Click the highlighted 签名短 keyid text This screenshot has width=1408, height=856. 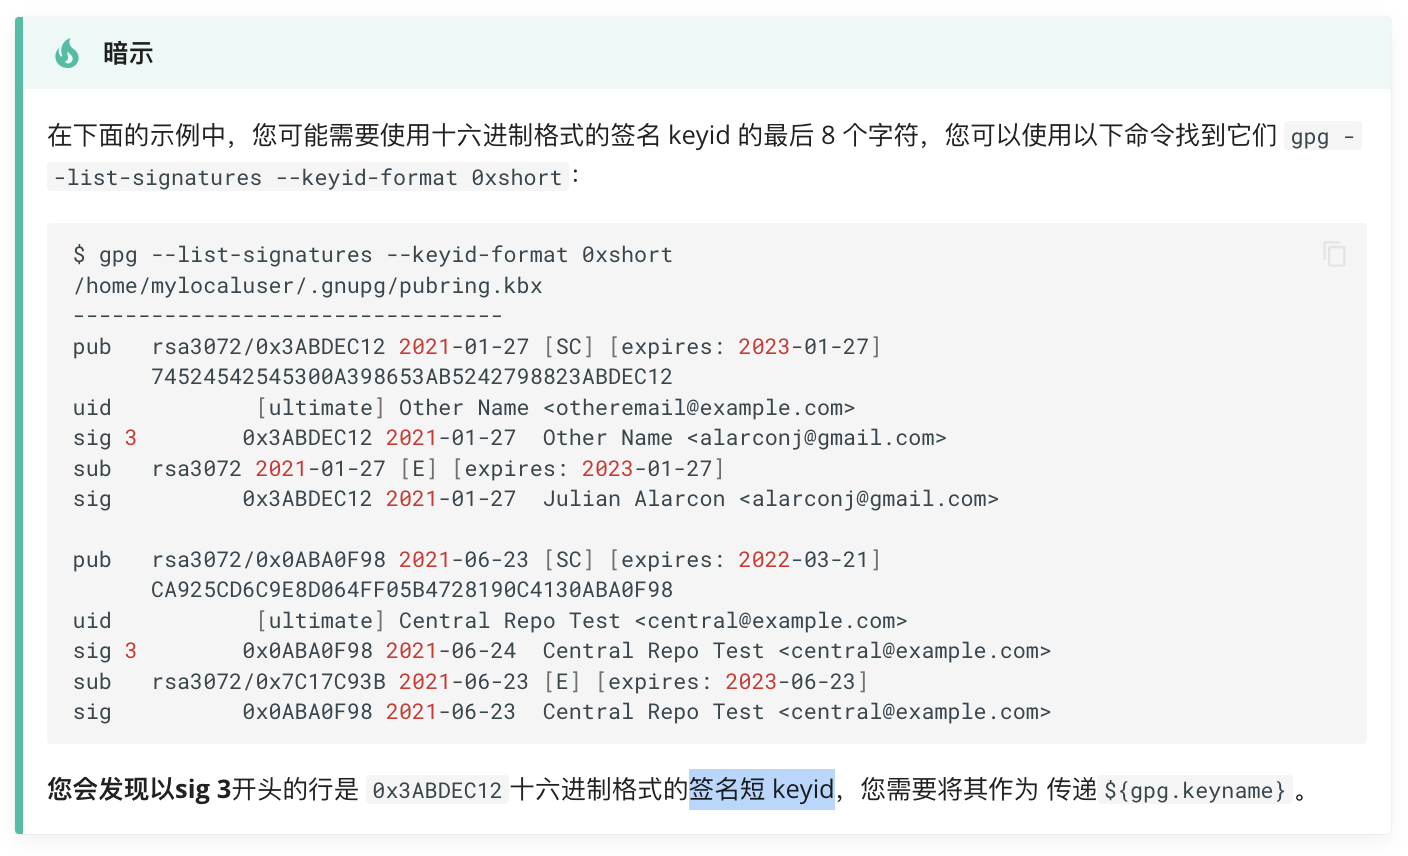761,790
